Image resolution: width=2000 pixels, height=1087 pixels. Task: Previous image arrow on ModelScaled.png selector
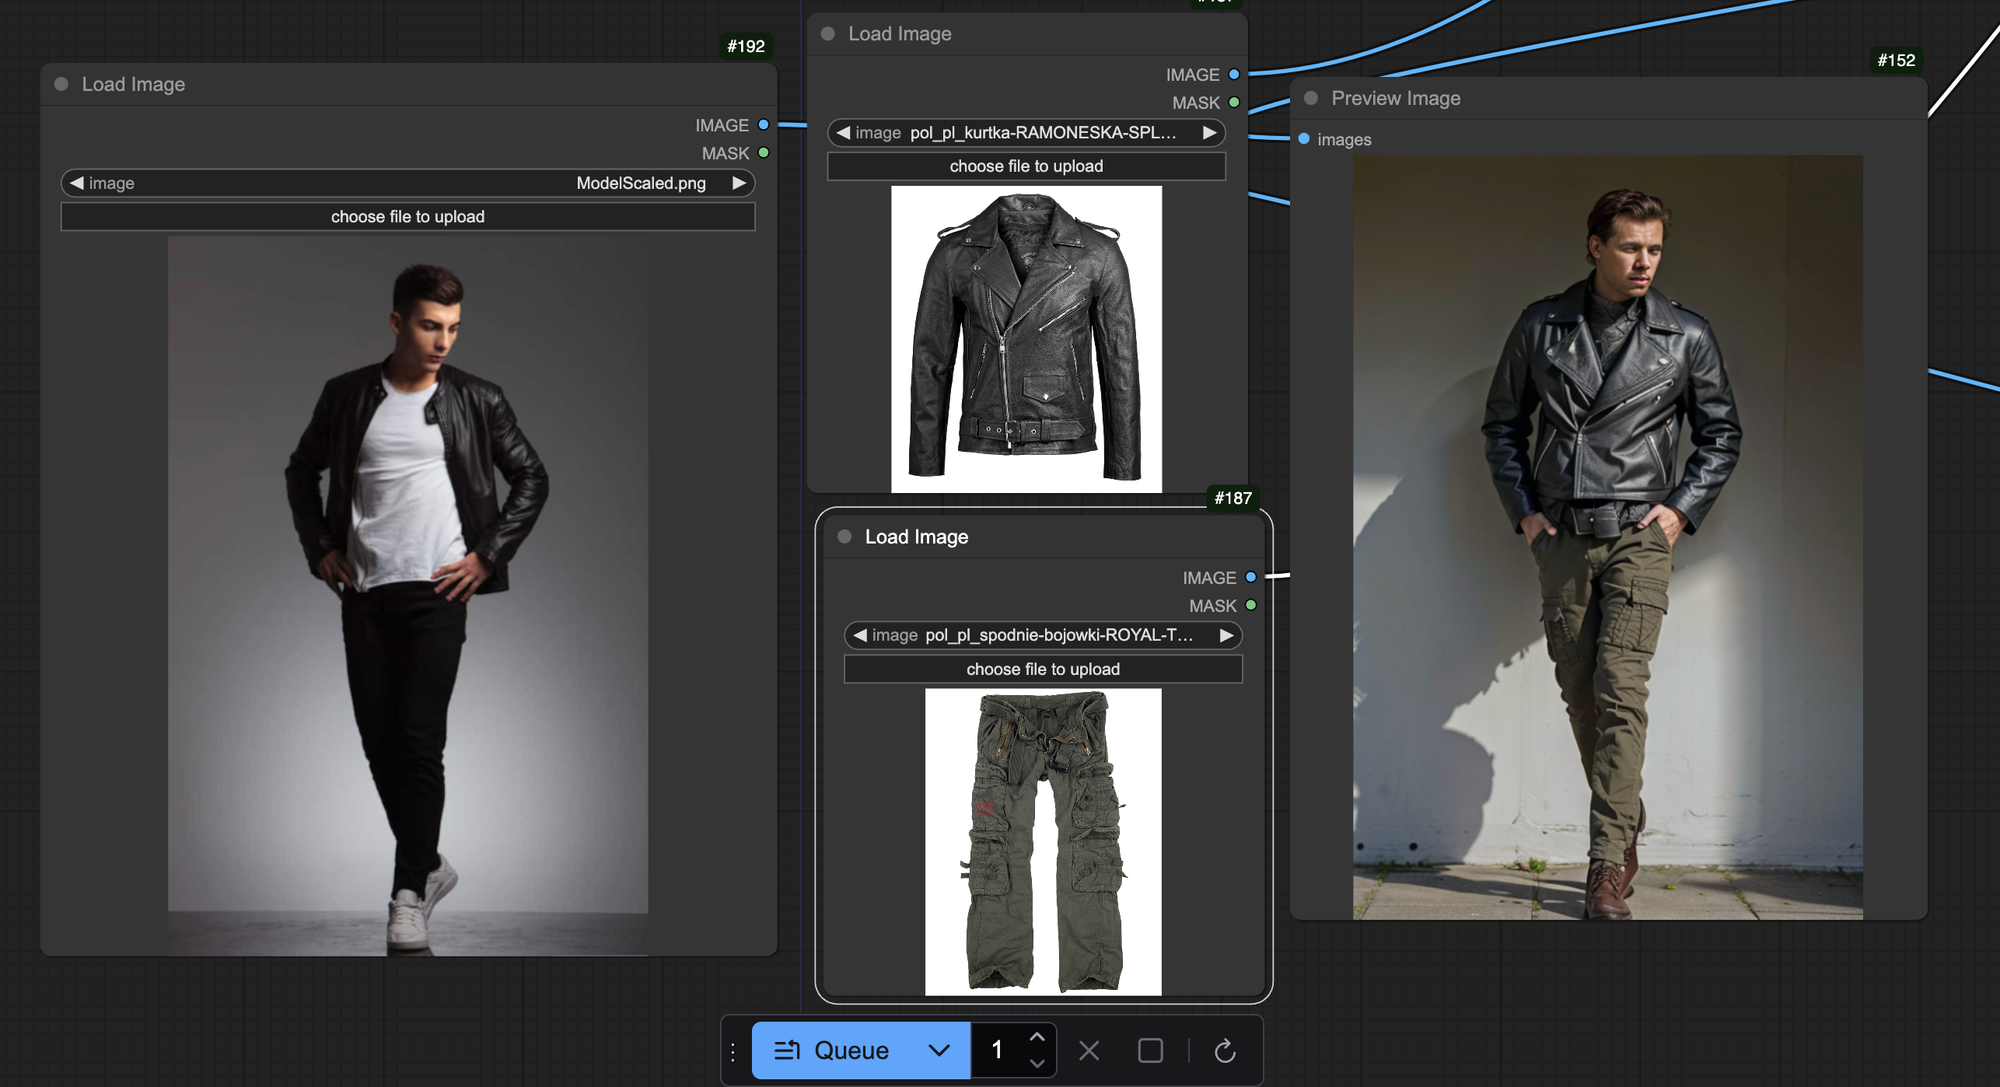[77, 183]
